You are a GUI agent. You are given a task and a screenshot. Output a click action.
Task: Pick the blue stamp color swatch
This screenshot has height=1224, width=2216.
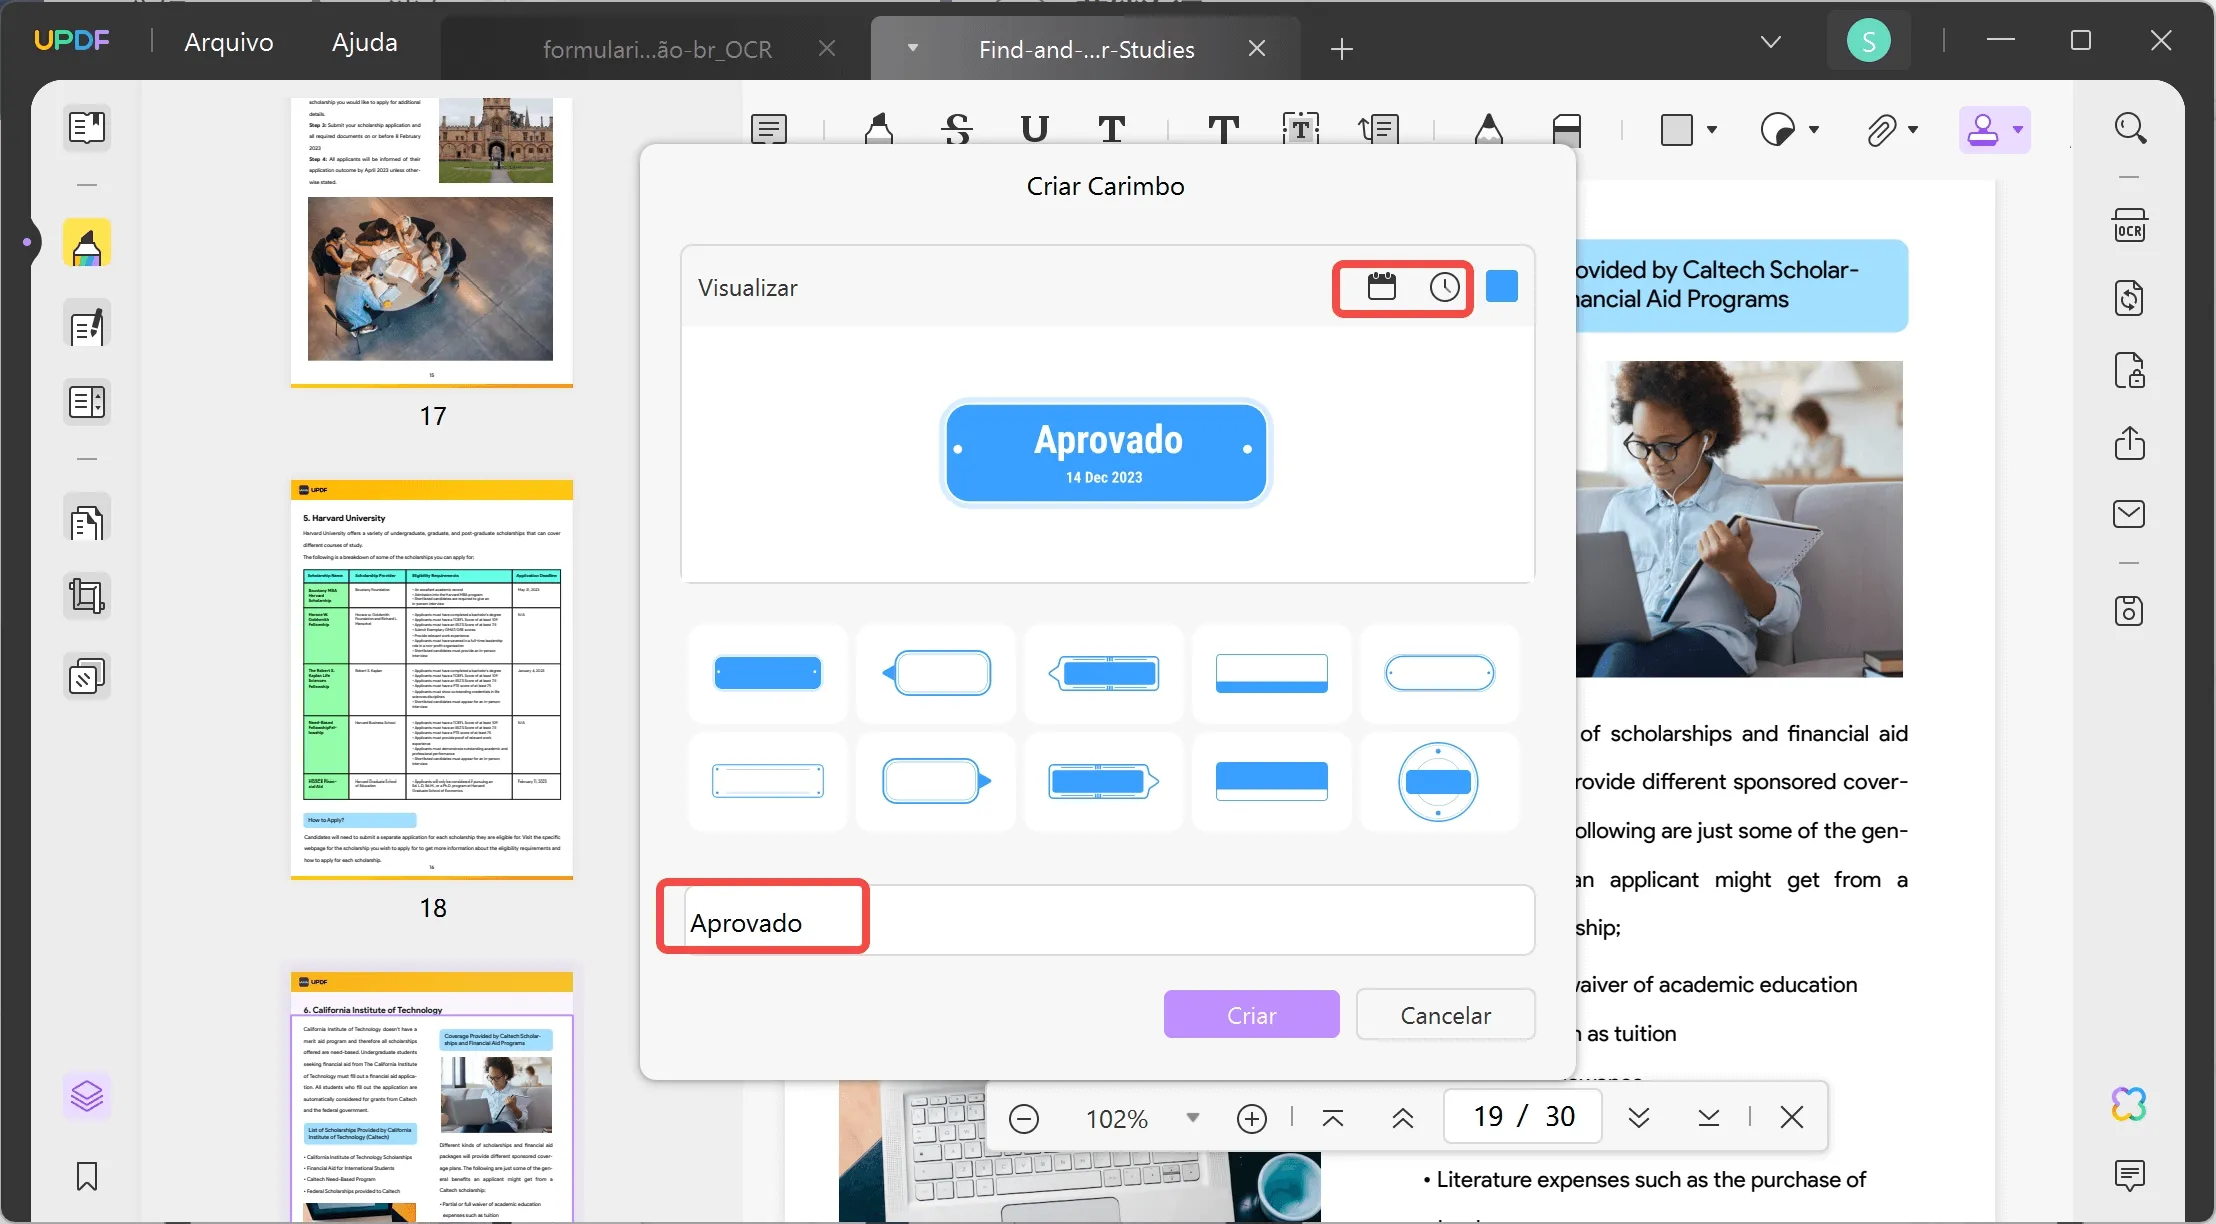click(x=1502, y=286)
